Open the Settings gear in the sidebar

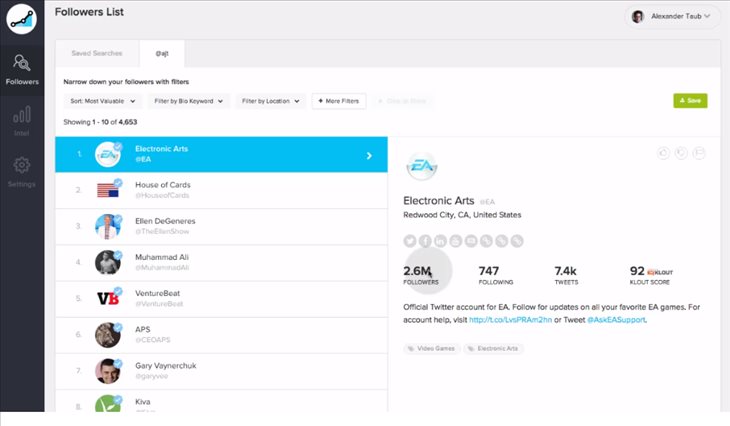(22, 171)
